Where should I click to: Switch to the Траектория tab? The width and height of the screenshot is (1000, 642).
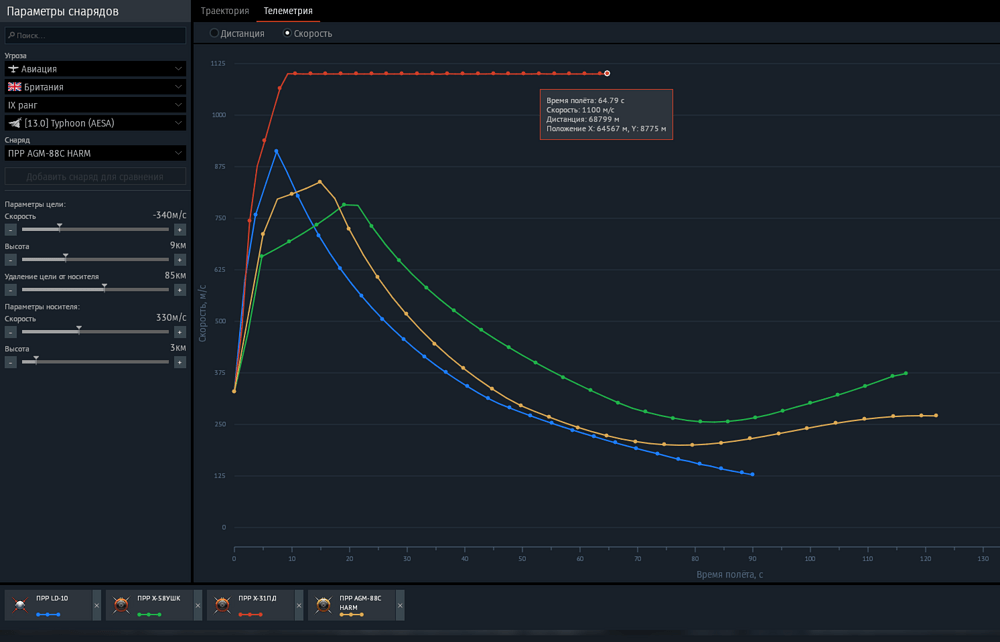click(224, 11)
